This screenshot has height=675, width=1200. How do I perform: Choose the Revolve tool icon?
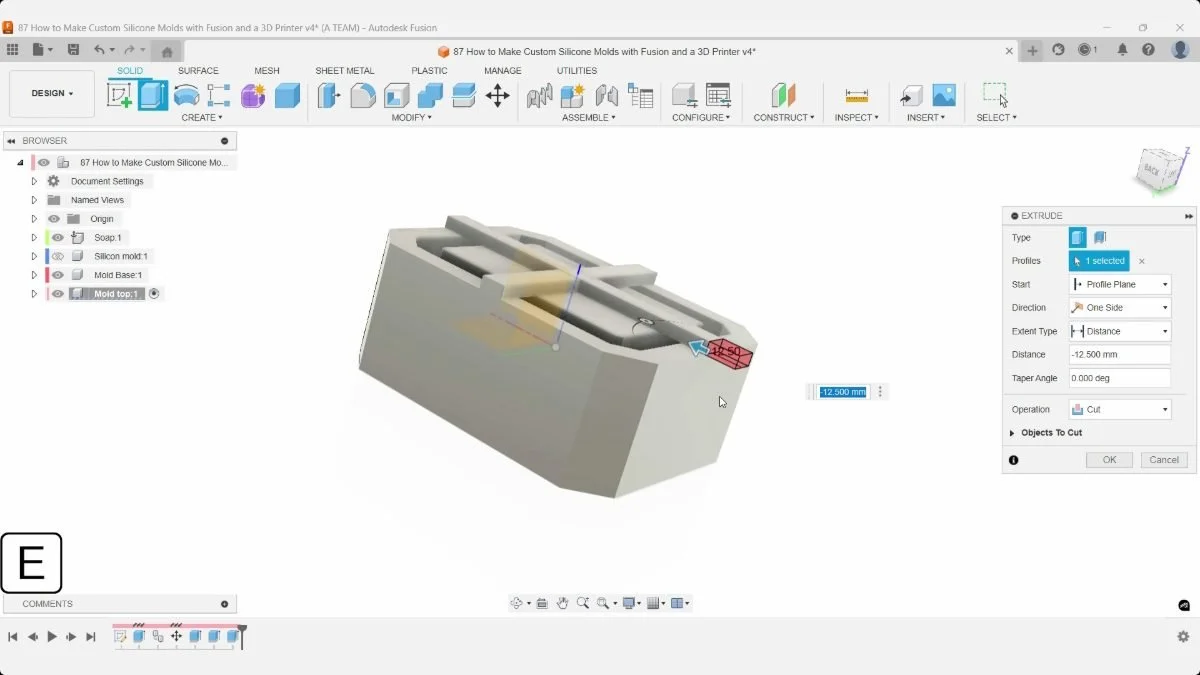tap(186, 95)
